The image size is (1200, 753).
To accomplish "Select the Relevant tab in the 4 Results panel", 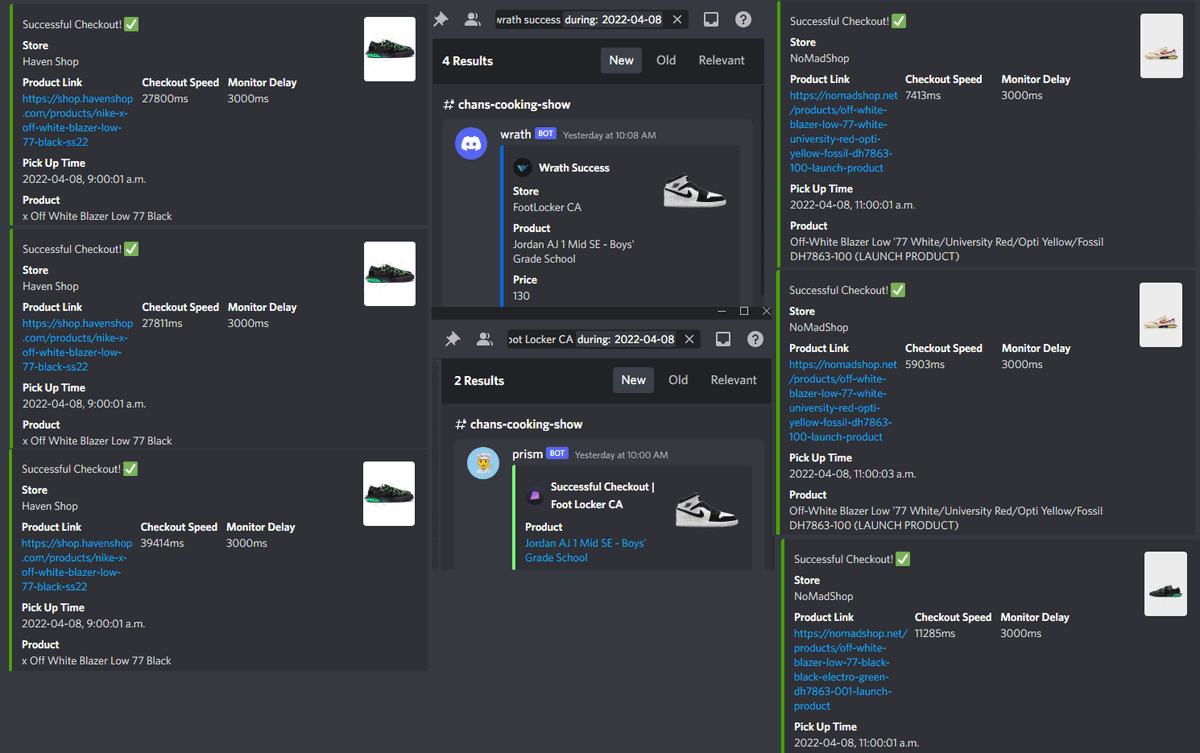I will [721, 60].
